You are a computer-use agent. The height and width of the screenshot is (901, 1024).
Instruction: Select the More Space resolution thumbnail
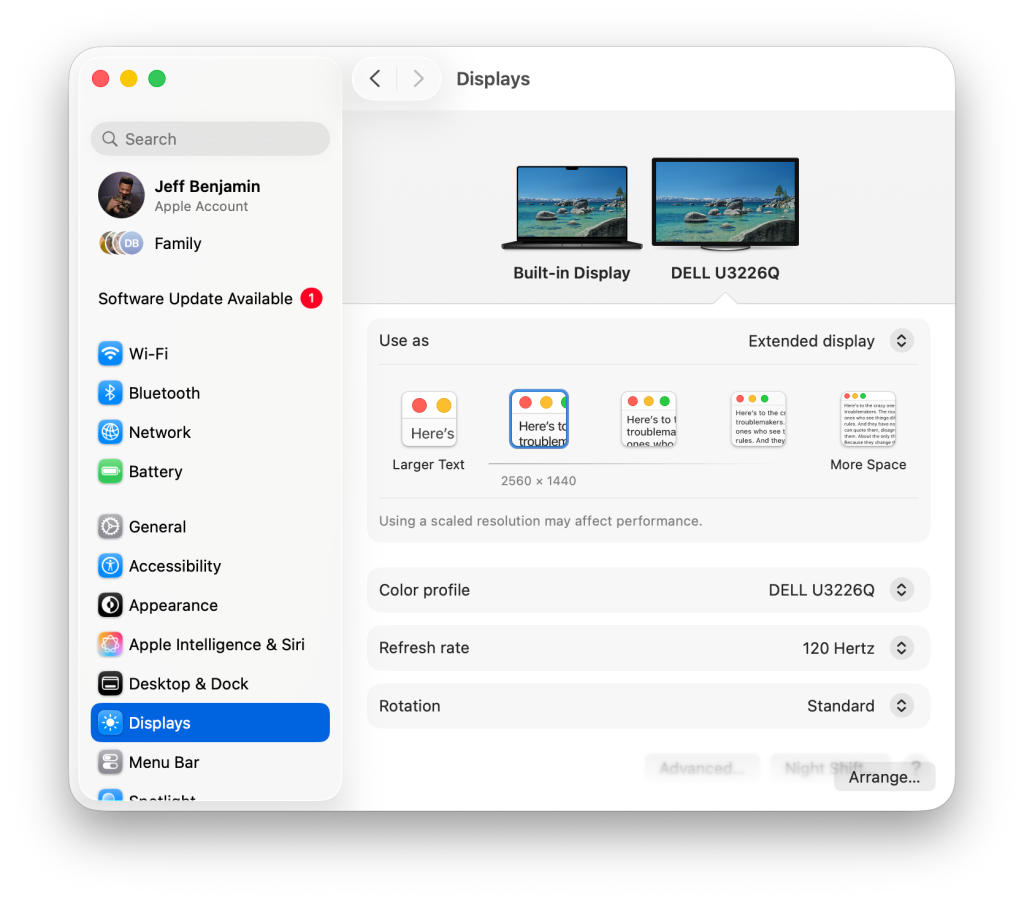pyautogui.click(x=868, y=419)
